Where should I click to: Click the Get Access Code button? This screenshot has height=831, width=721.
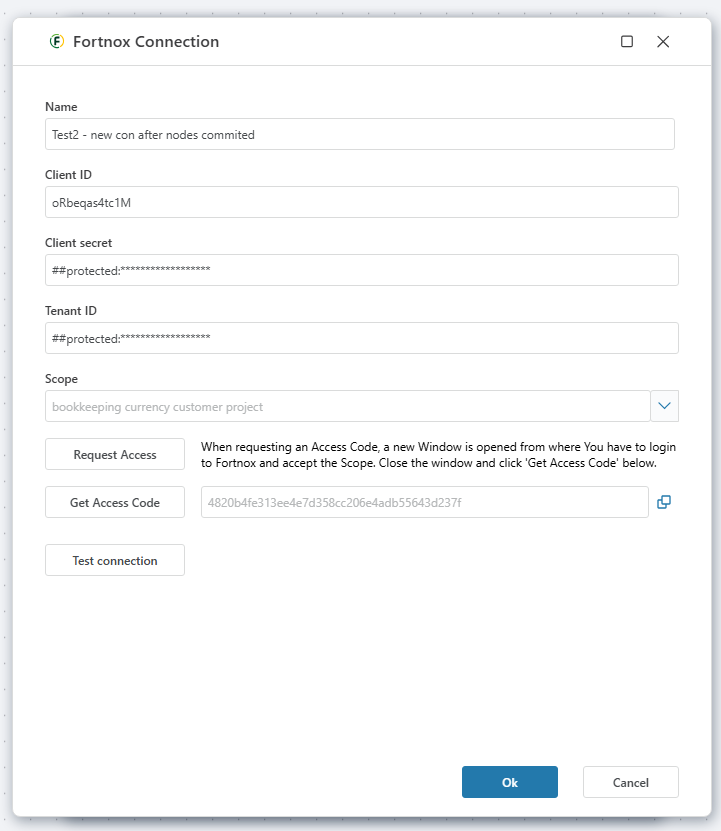coord(115,502)
